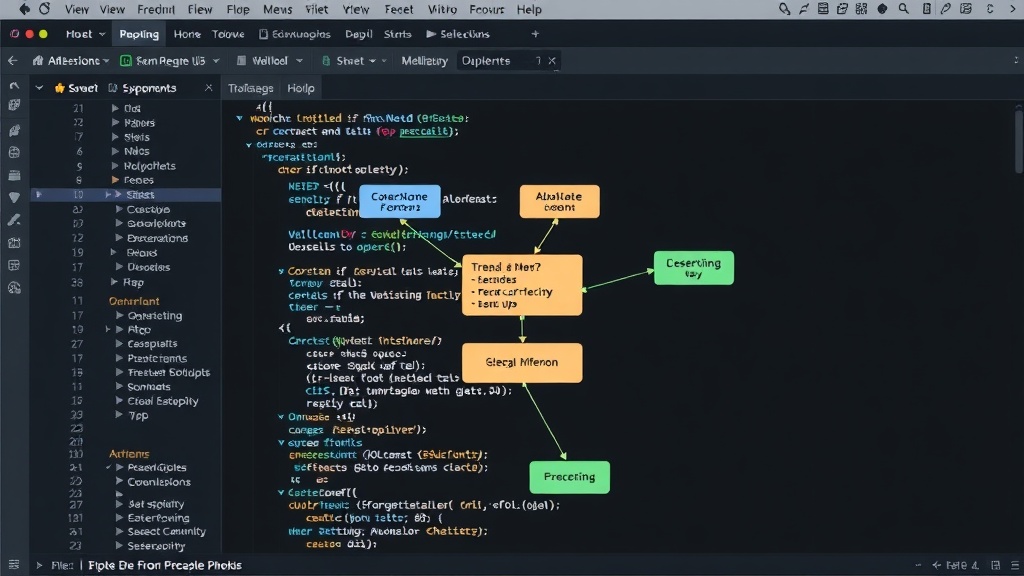Viewport: 1024px width, 576px height.
Task: Collapse the code block at the Oatebarefl line
Action: pyautogui.click(x=281, y=492)
